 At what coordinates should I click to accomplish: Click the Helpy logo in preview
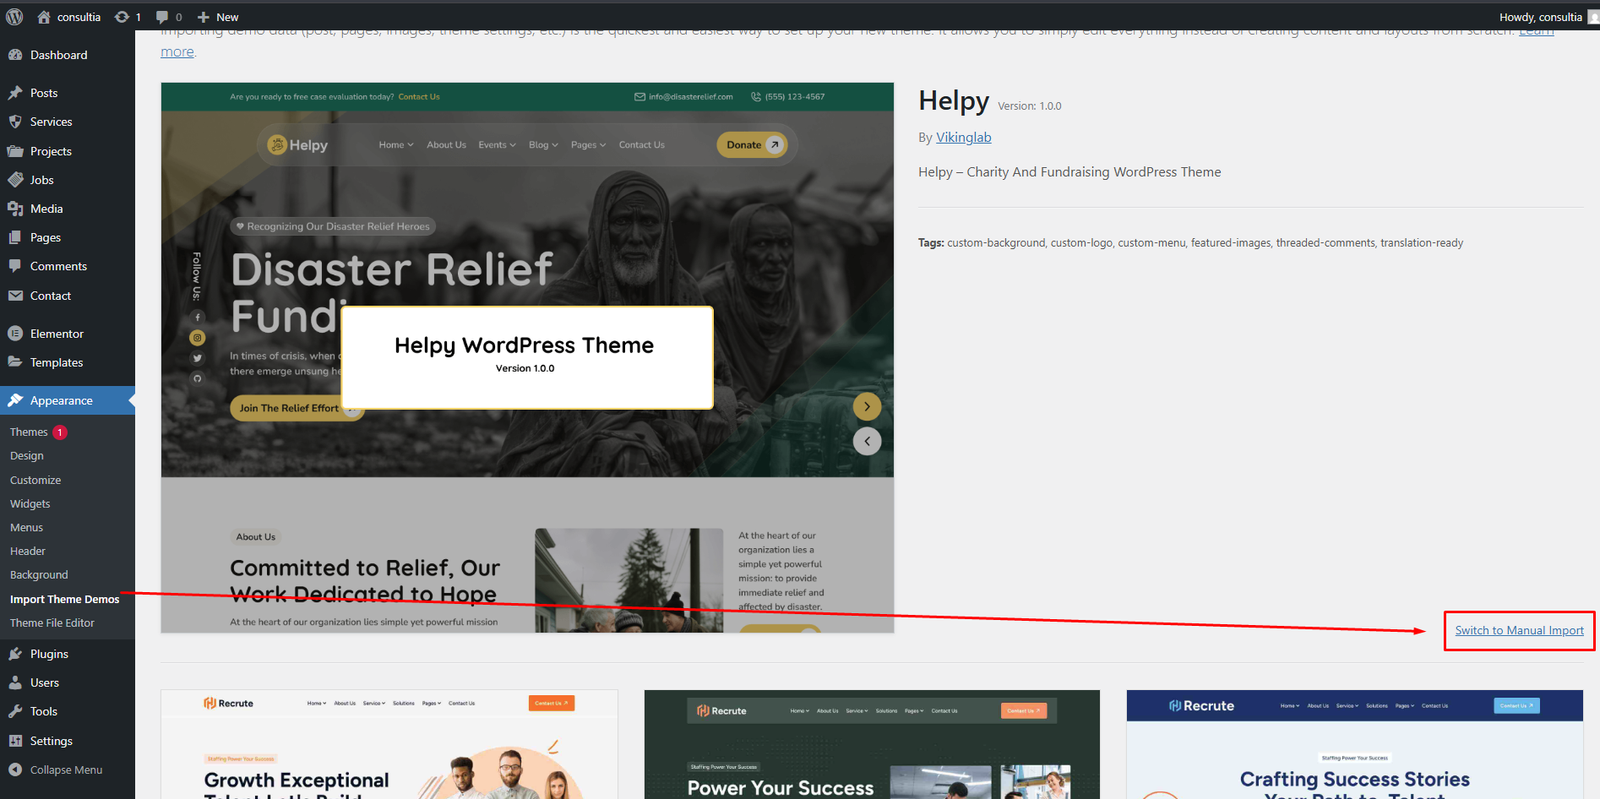(x=298, y=145)
